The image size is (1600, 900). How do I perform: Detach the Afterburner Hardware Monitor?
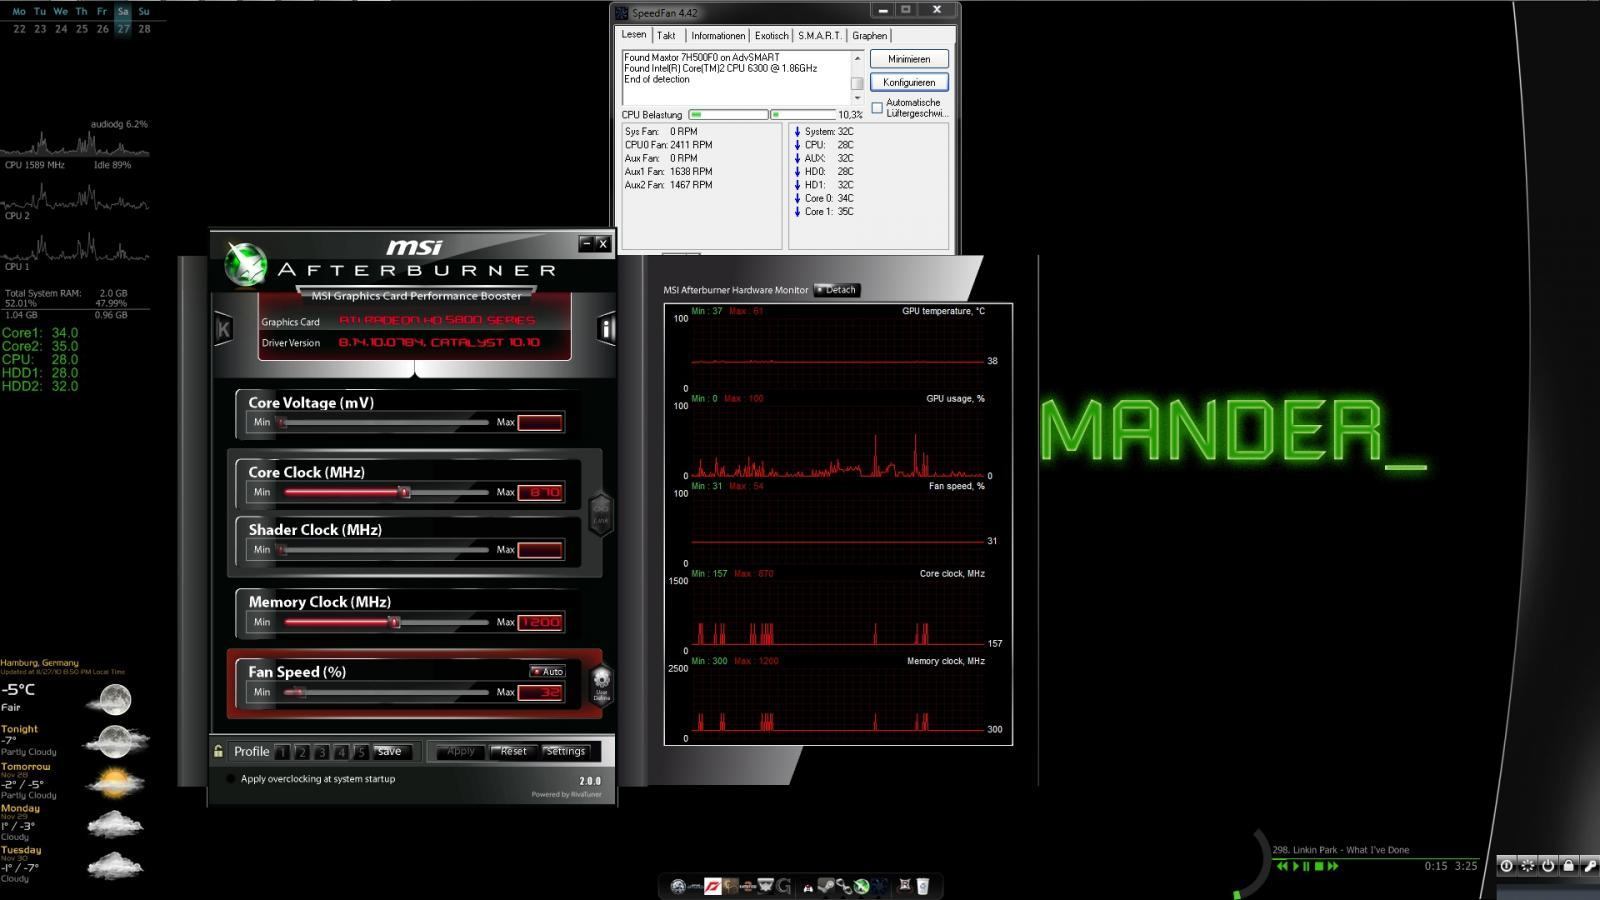(x=837, y=290)
